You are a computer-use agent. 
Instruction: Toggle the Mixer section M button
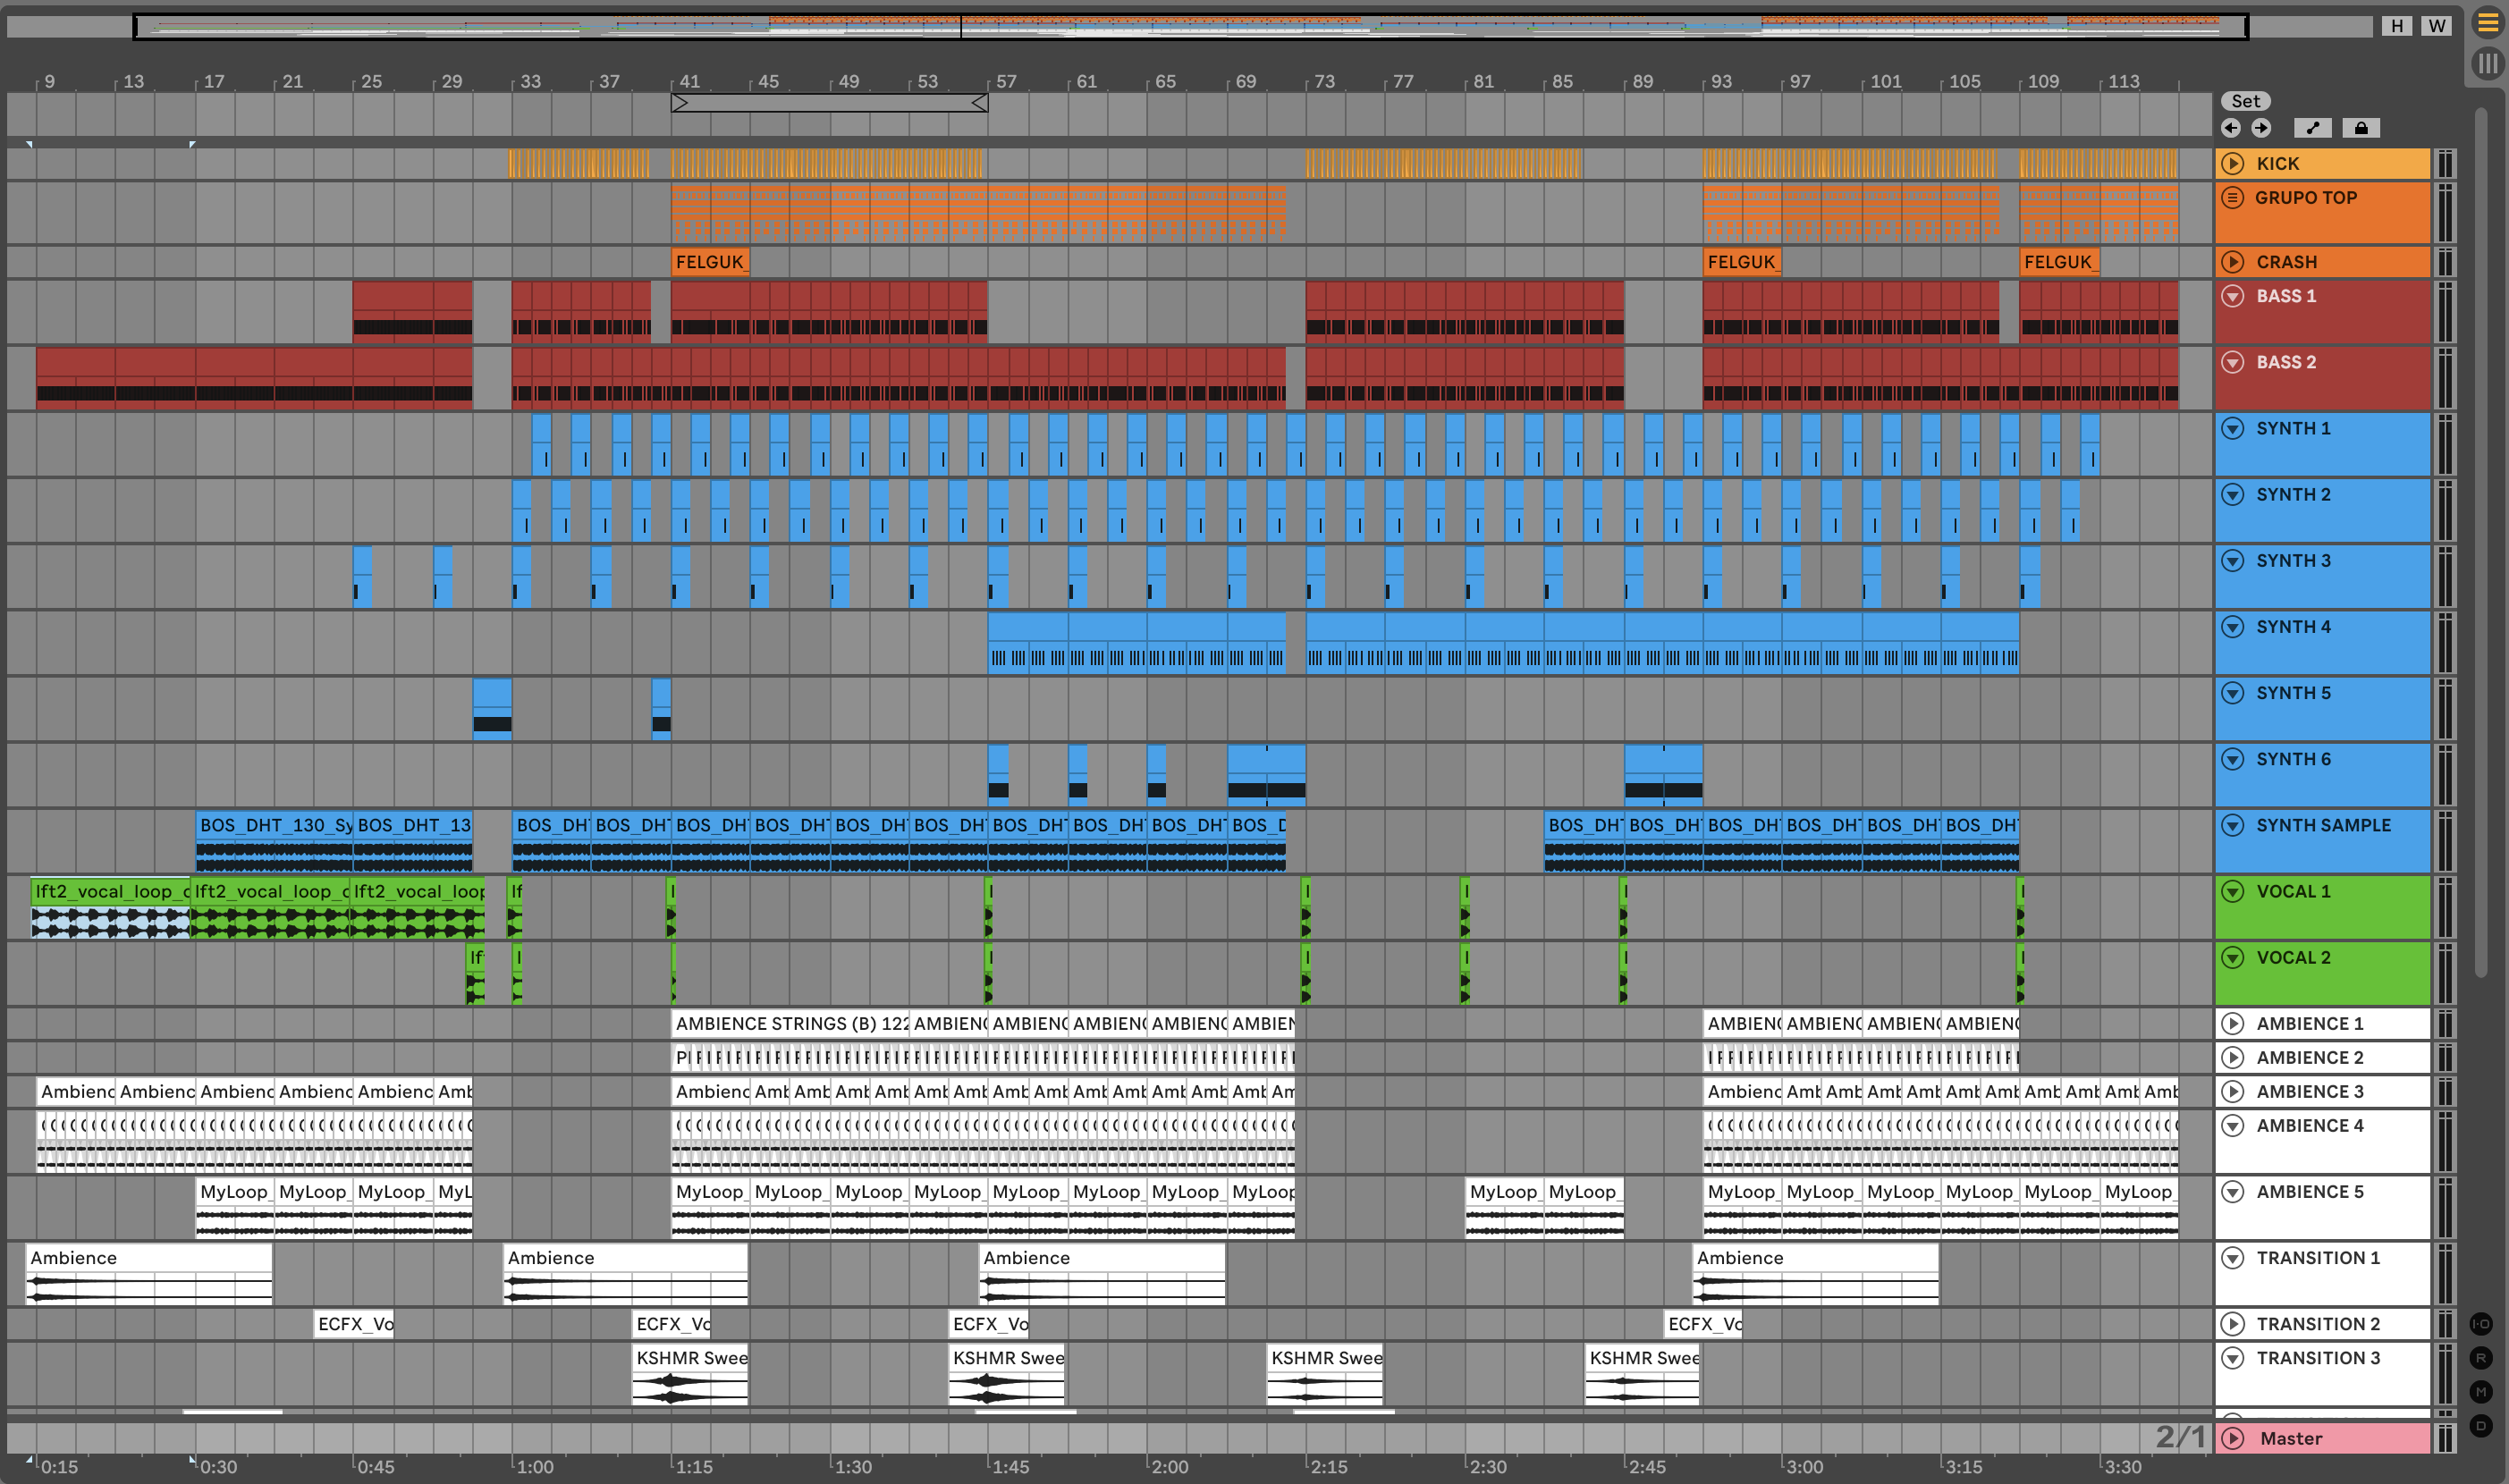(2481, 1392)
